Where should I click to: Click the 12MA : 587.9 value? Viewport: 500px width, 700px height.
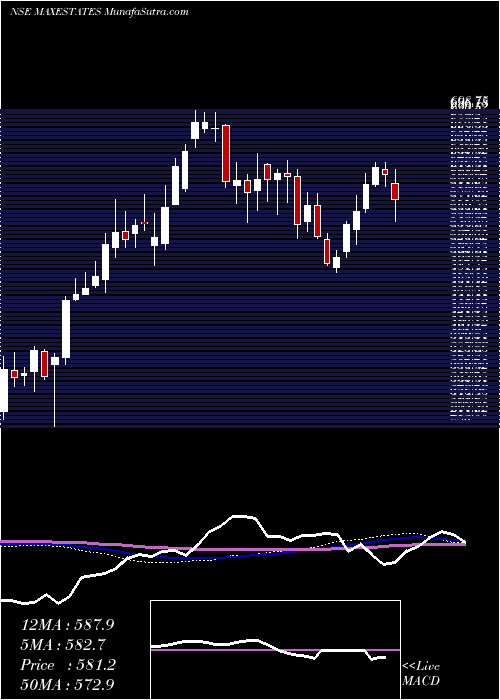tap(67, 625)
